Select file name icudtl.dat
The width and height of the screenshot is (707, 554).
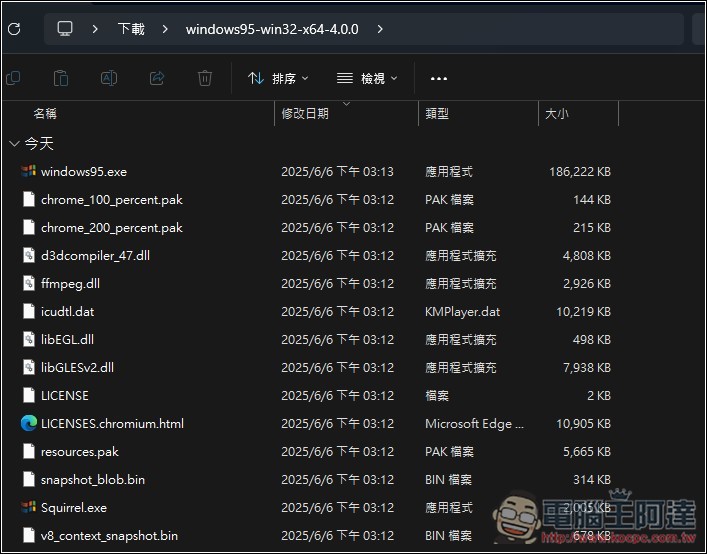coord(67,311)
